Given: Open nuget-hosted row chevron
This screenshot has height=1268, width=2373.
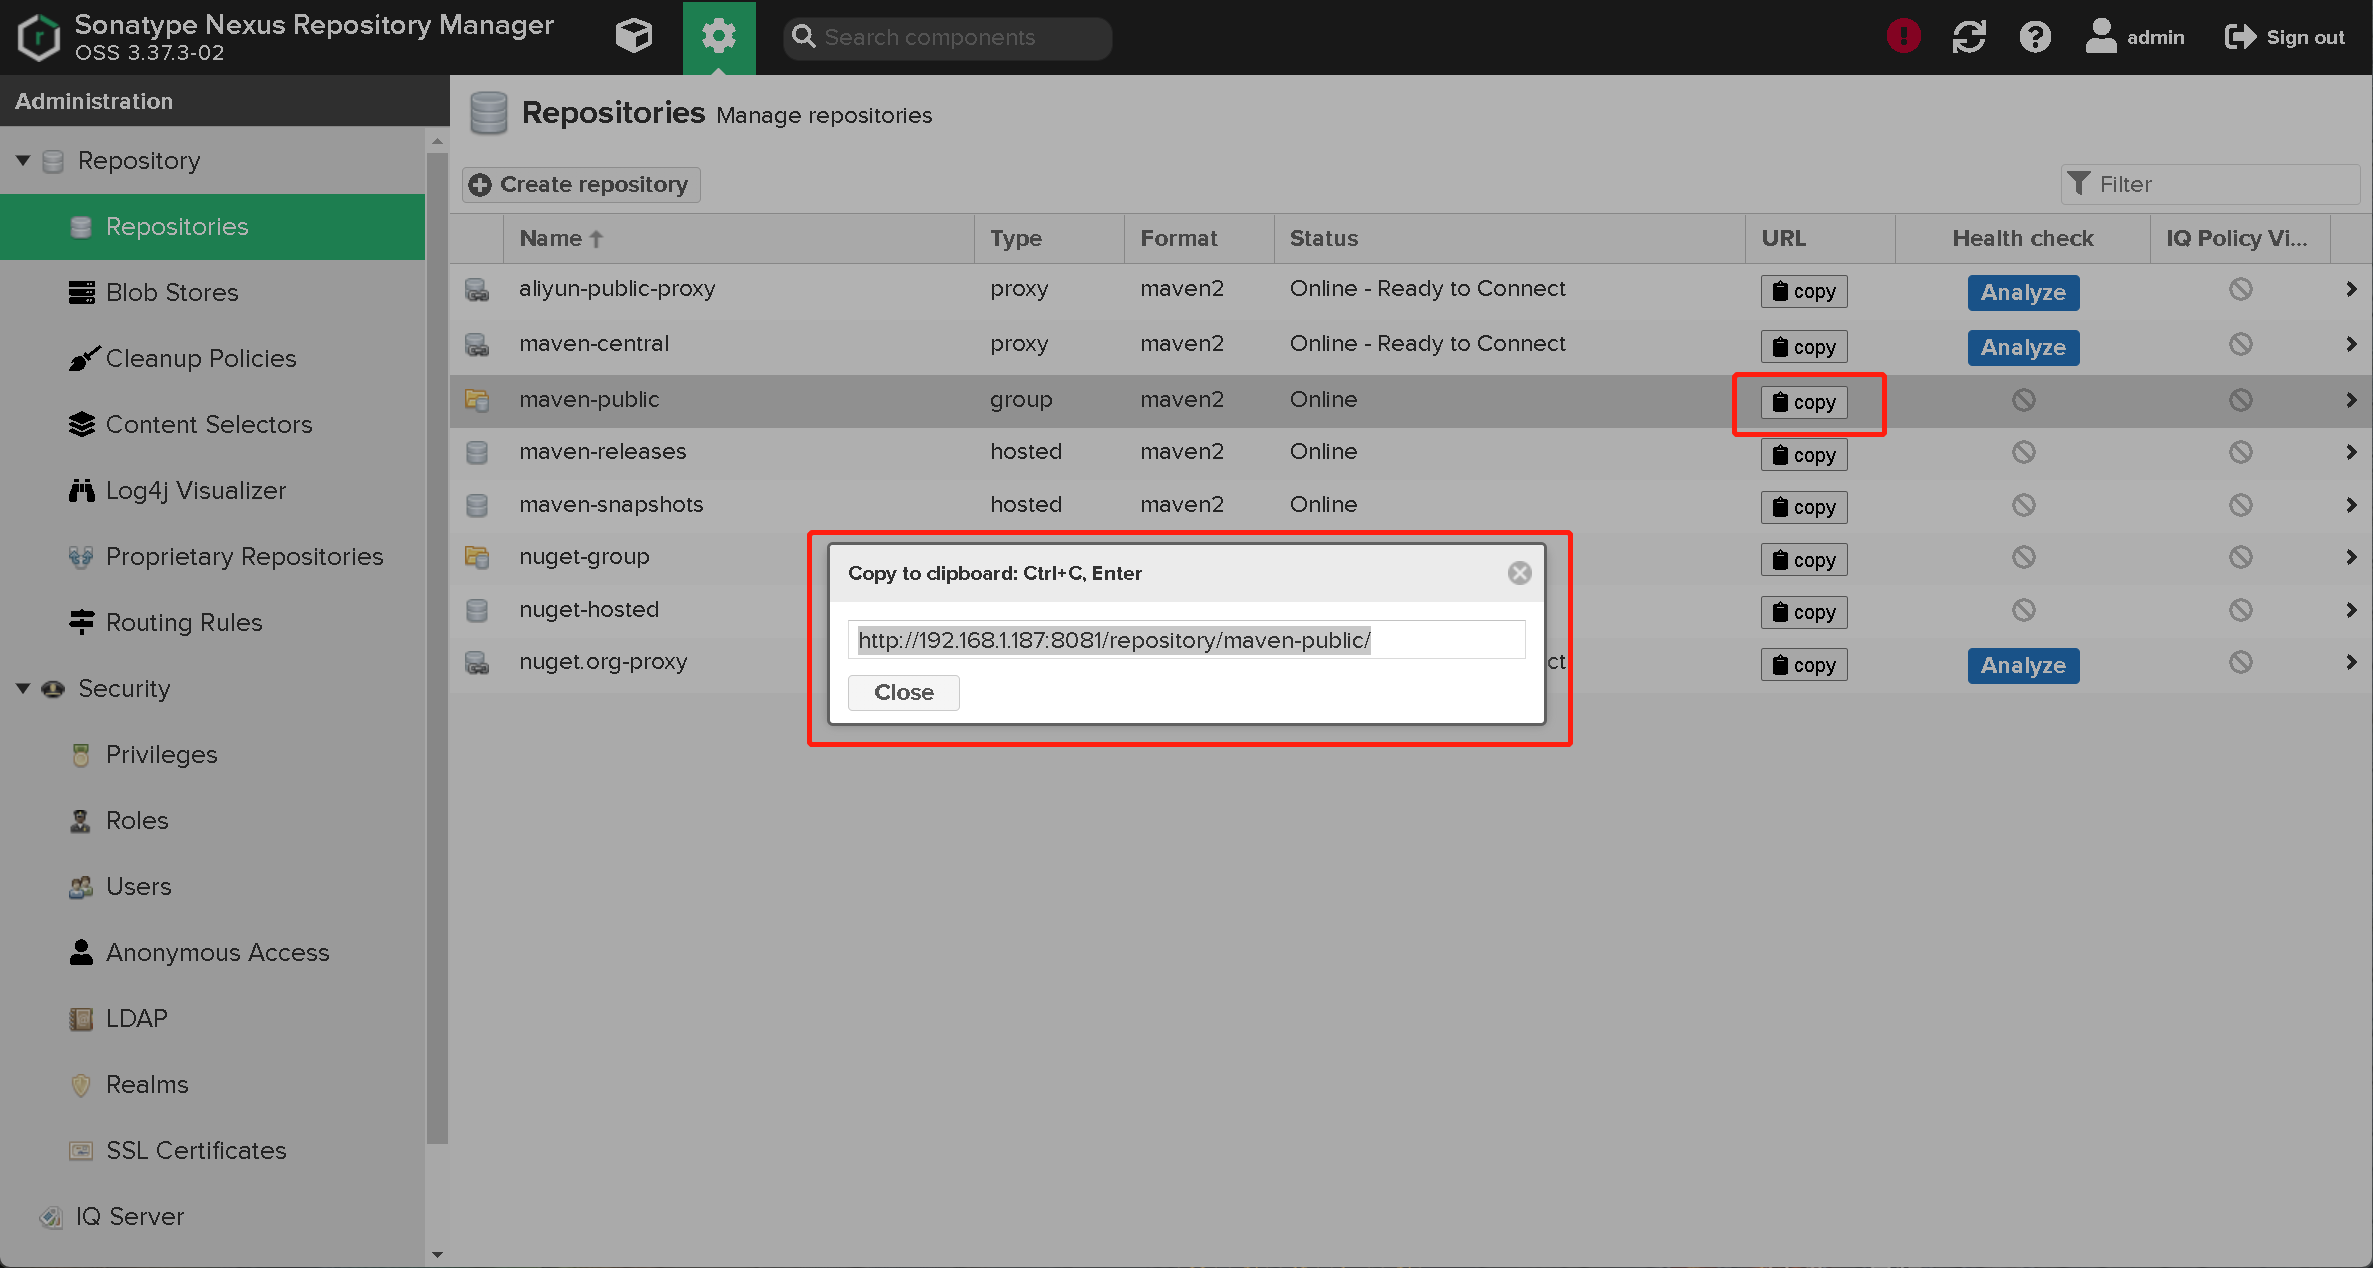Looking at the screenshot, I should point(2351,610).
